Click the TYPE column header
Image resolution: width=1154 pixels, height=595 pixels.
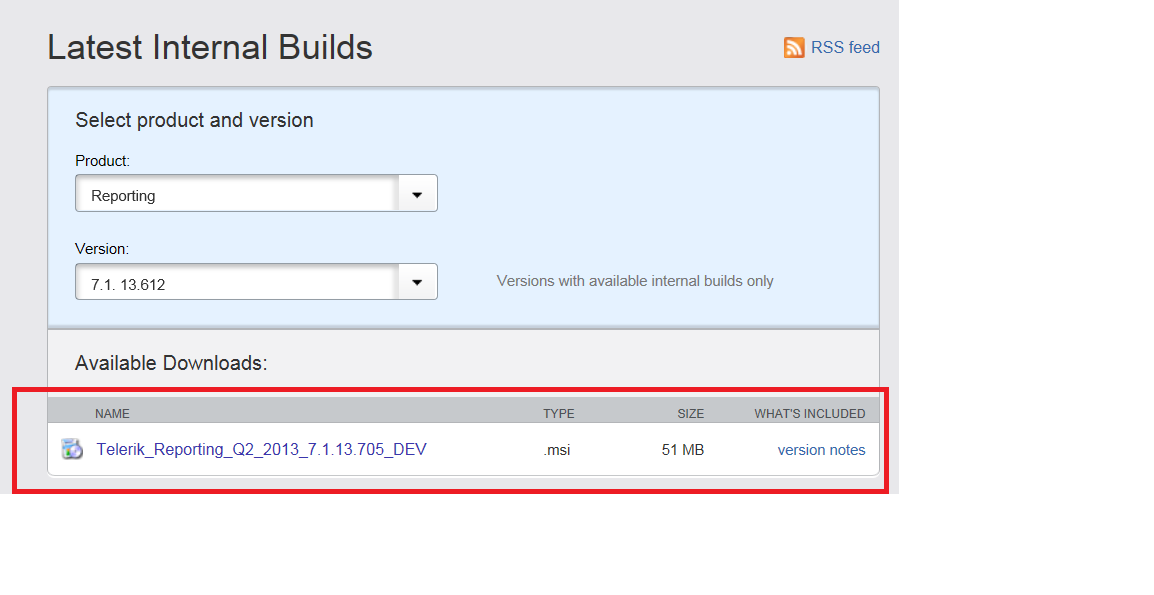[x=559, y=414]
